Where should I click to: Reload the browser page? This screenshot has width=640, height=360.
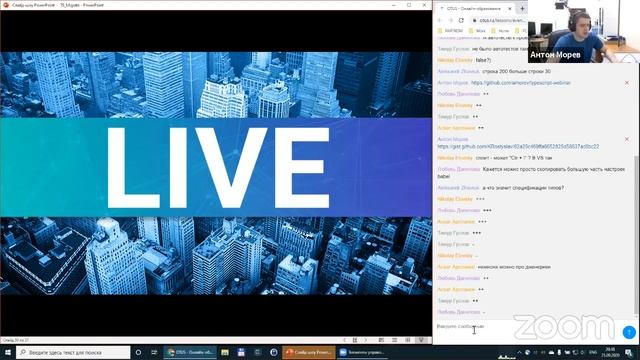click(x=461, y=20)
